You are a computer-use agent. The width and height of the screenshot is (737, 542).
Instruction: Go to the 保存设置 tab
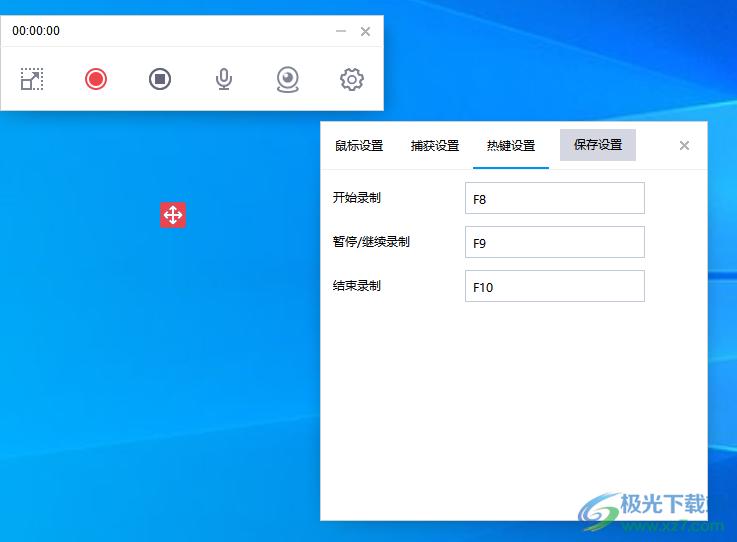598,145
